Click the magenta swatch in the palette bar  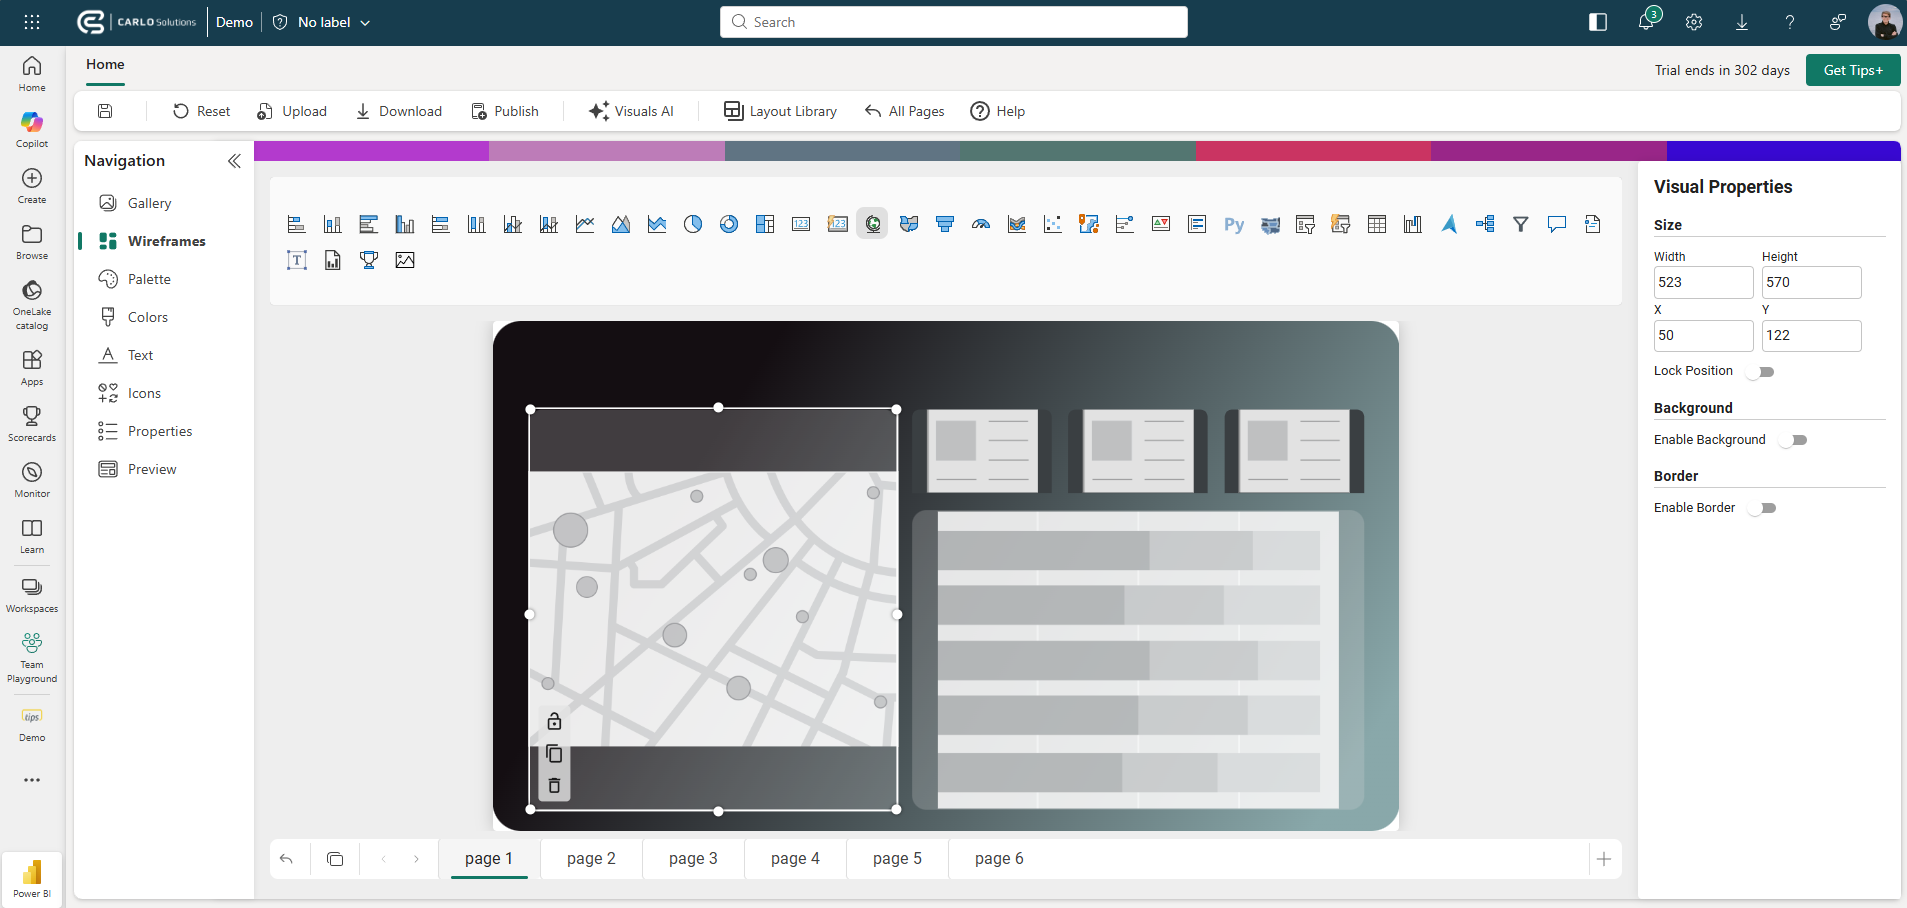(x=370, y=150)
